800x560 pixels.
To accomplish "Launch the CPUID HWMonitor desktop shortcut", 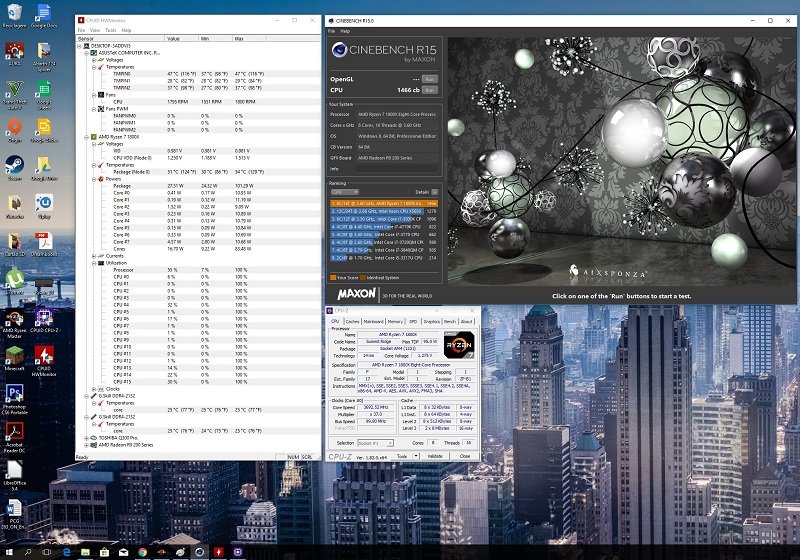I will pos(44,356).
